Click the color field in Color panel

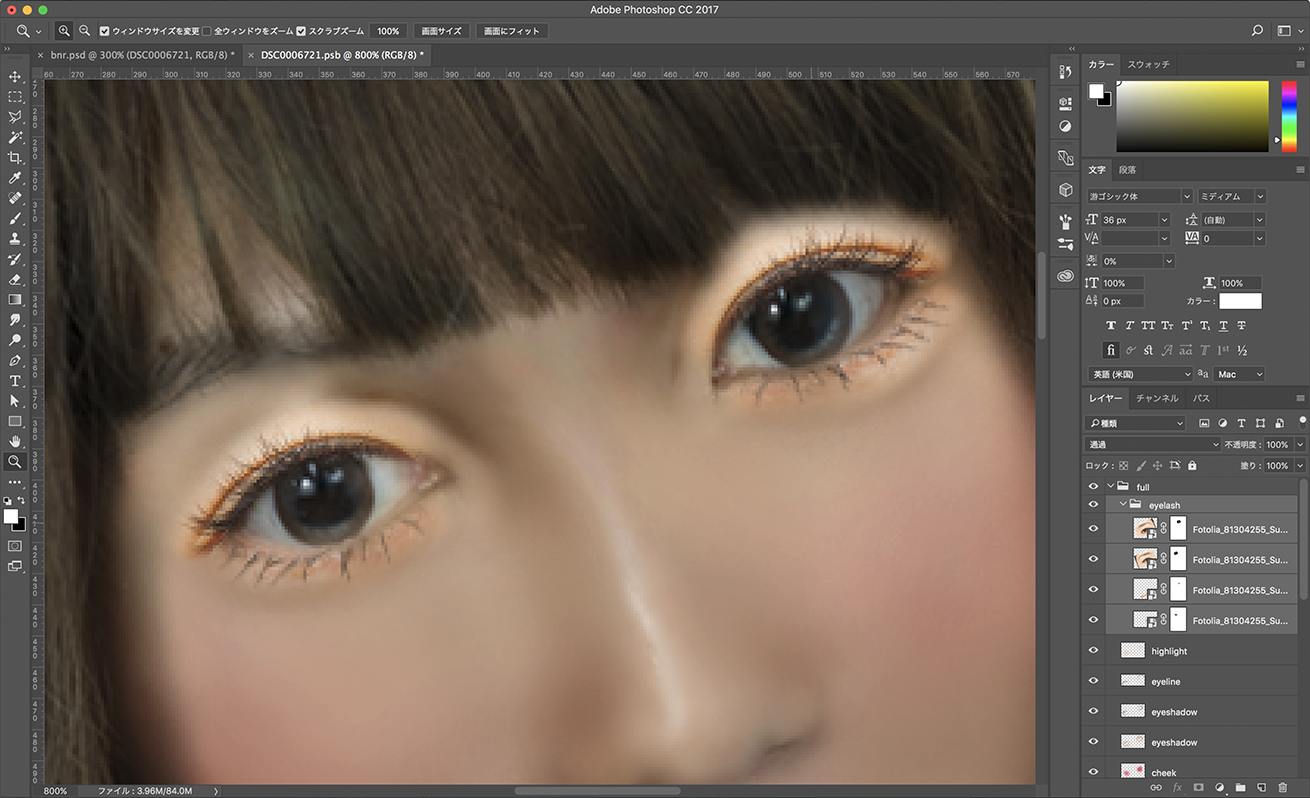[1192, 116]
